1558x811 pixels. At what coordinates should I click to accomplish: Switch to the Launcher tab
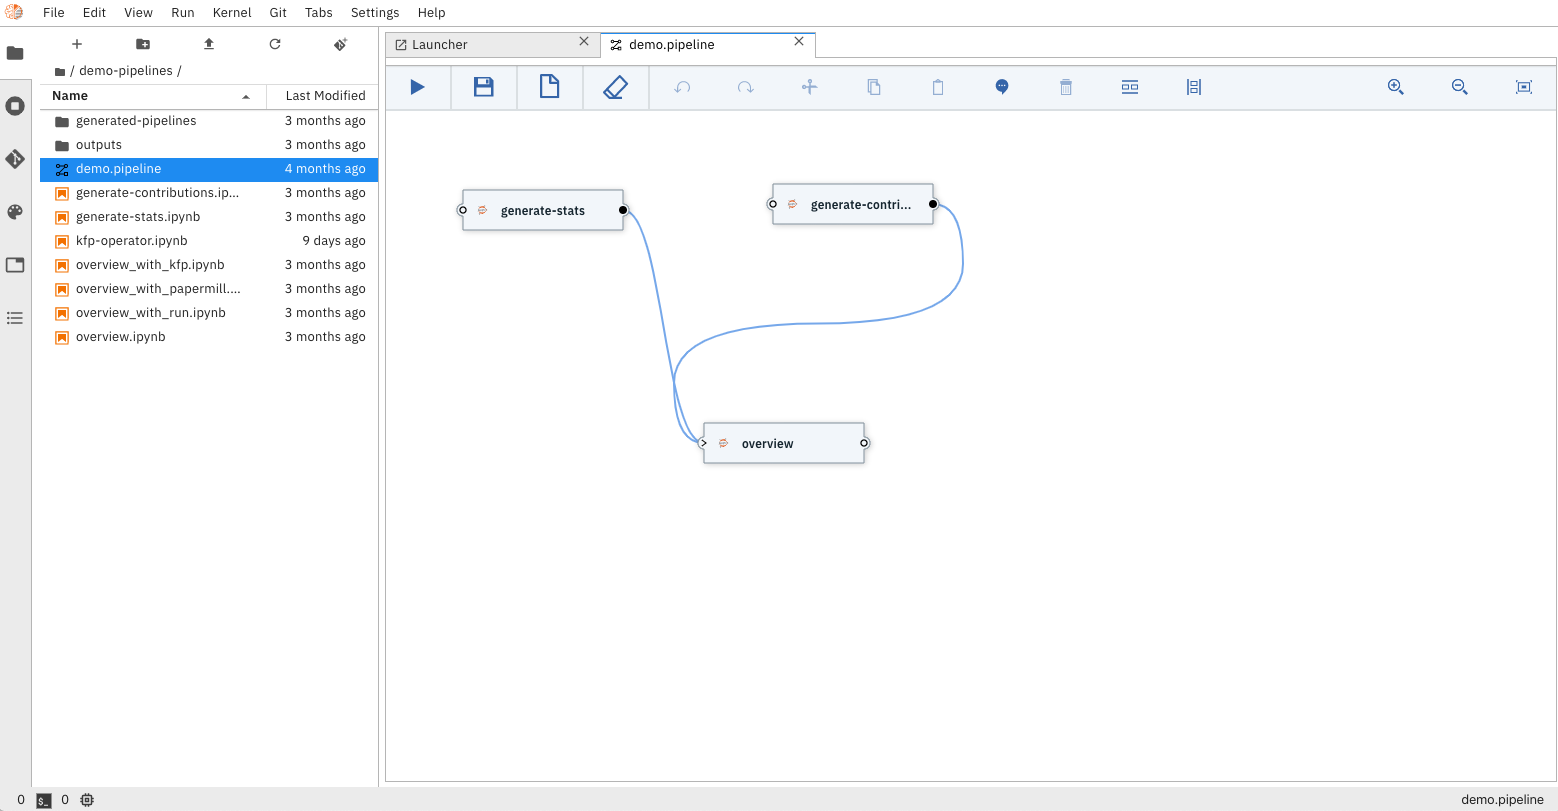493,45
